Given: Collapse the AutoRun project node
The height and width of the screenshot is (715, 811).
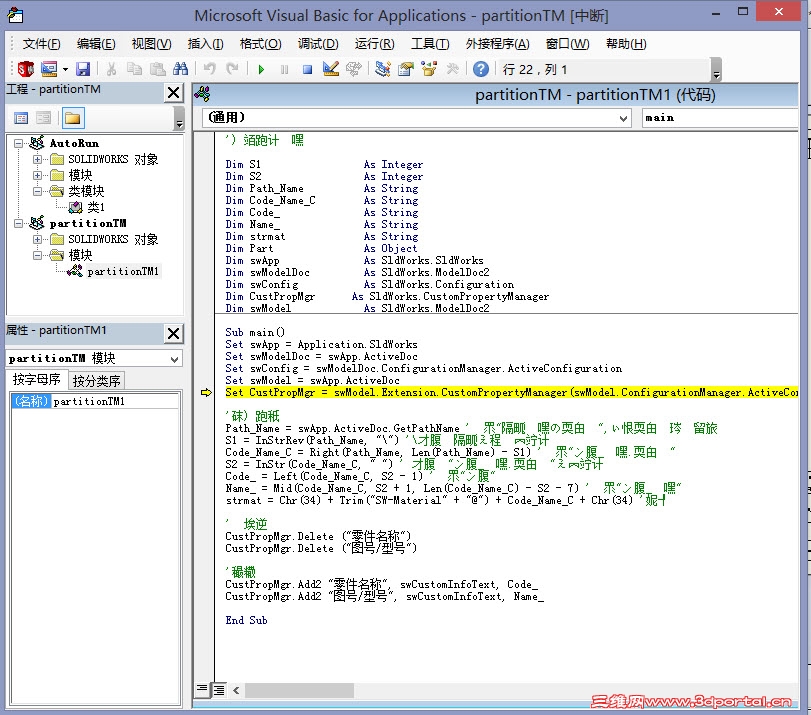Looking at the screenshot, I should (x=19, y=143).
